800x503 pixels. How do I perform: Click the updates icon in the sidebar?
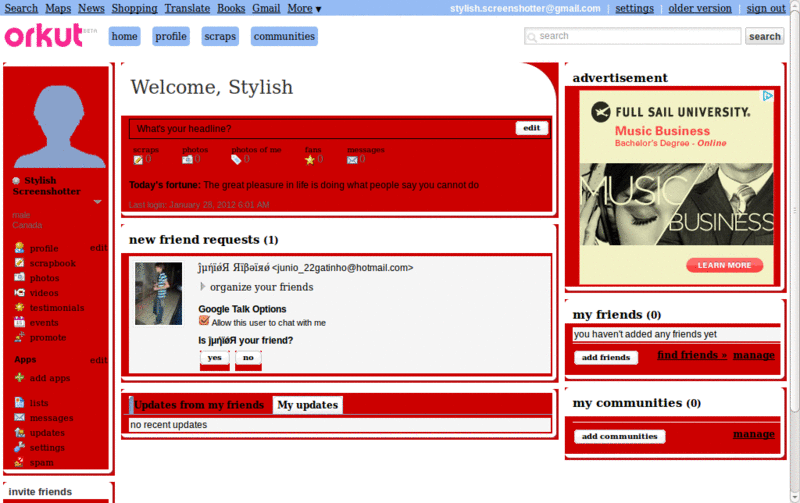(x=19, y=432)
